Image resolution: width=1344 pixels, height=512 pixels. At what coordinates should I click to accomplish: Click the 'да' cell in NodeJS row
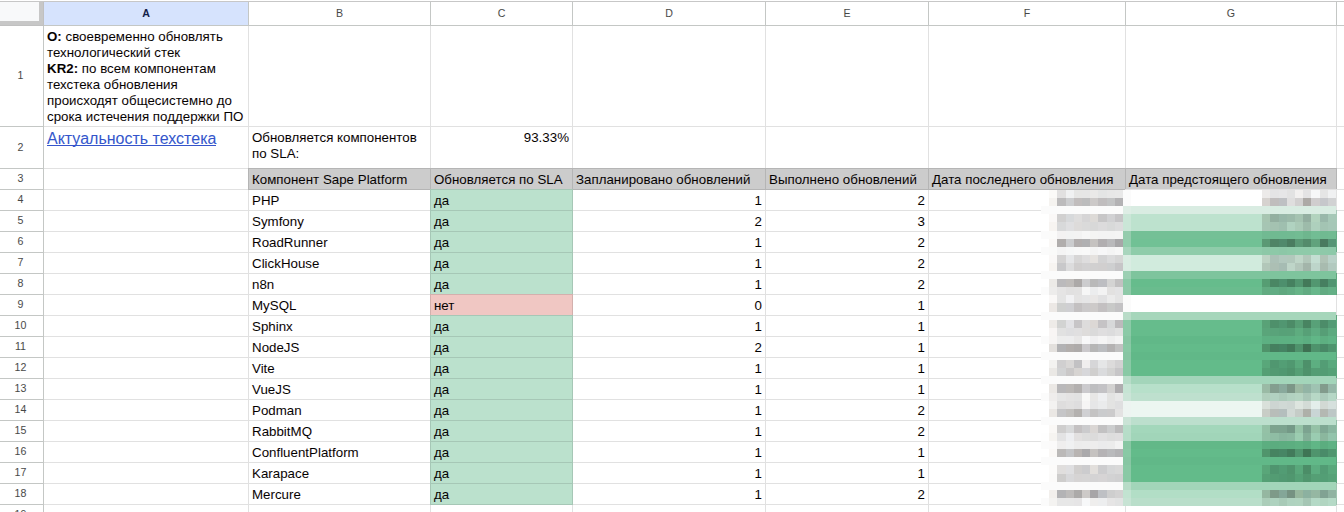click(x=501, y=347)
